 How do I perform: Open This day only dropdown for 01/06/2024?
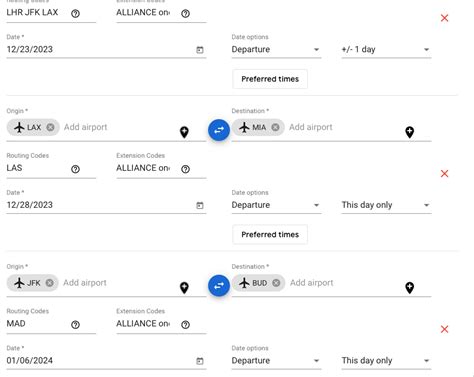(386, 361)
